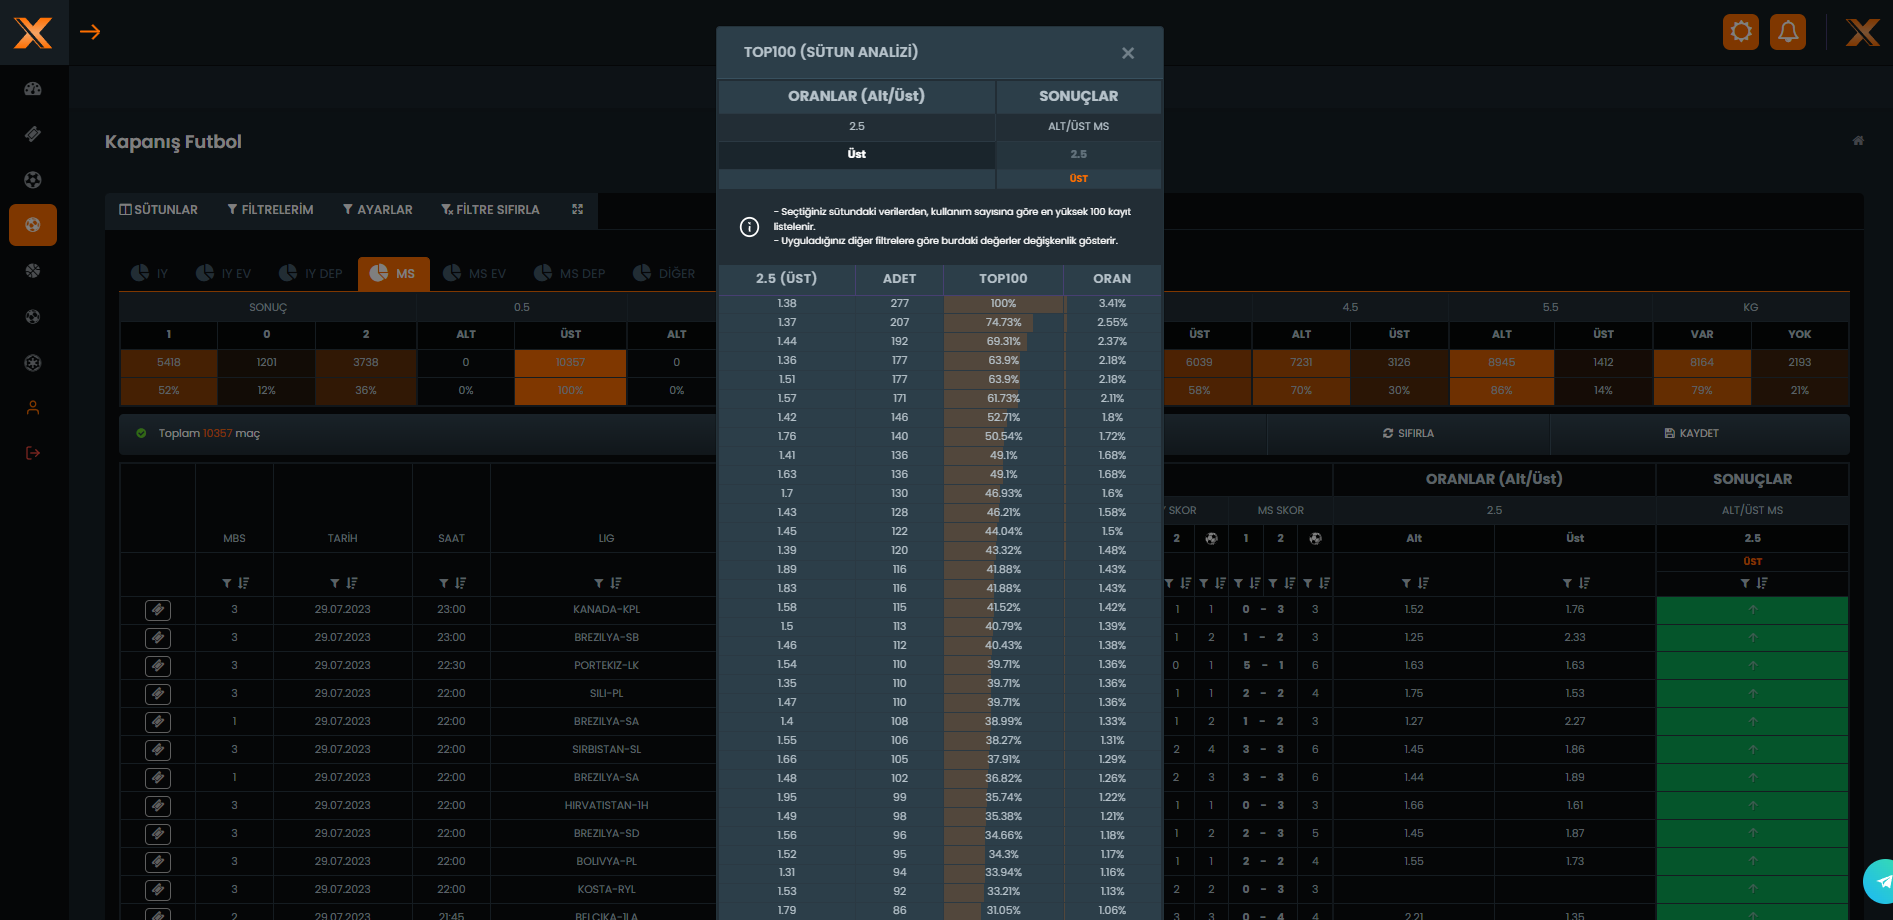This screenshot has width=1893, height=920.
Task: Close the TOP100 column analysis dialog
Action: 1128,53
